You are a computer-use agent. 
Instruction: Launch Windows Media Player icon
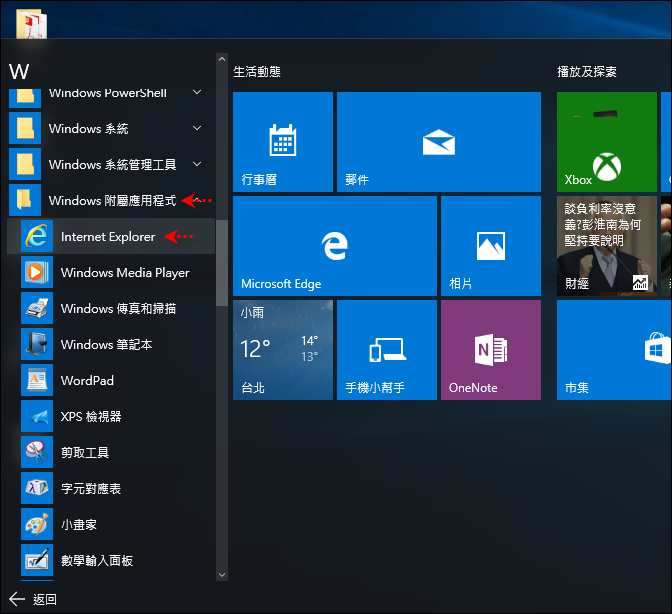[37, 272]
